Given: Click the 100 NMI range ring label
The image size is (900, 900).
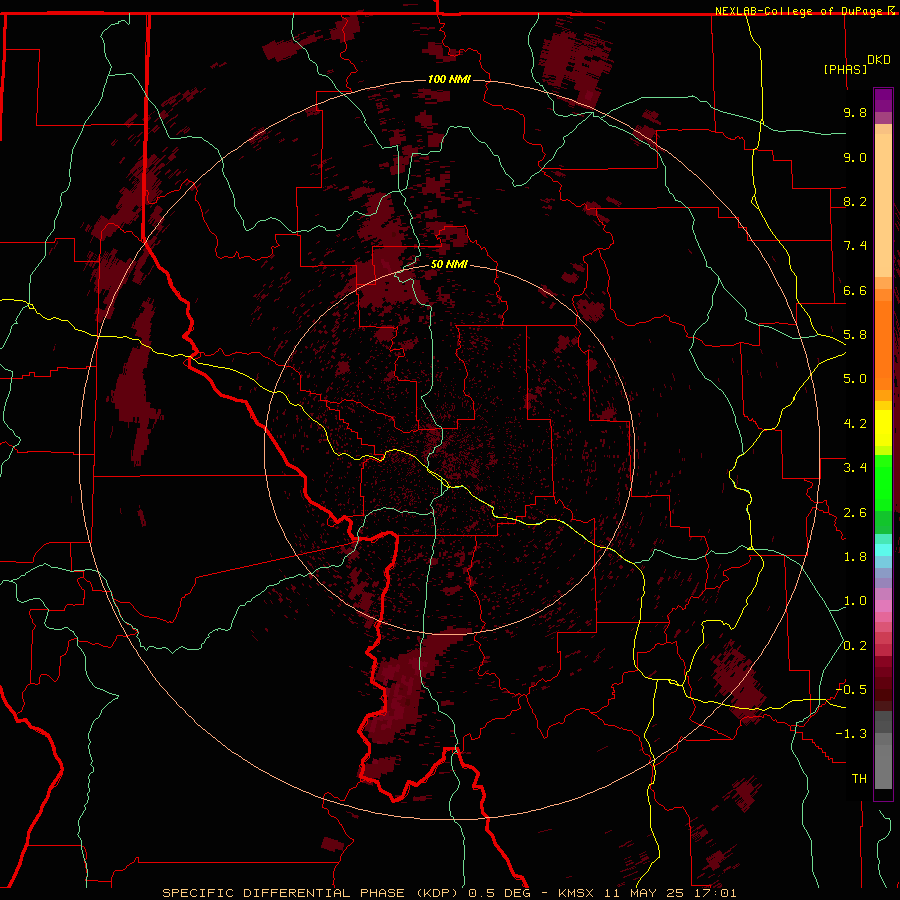Looking at the screenshot, I should 449,79.
